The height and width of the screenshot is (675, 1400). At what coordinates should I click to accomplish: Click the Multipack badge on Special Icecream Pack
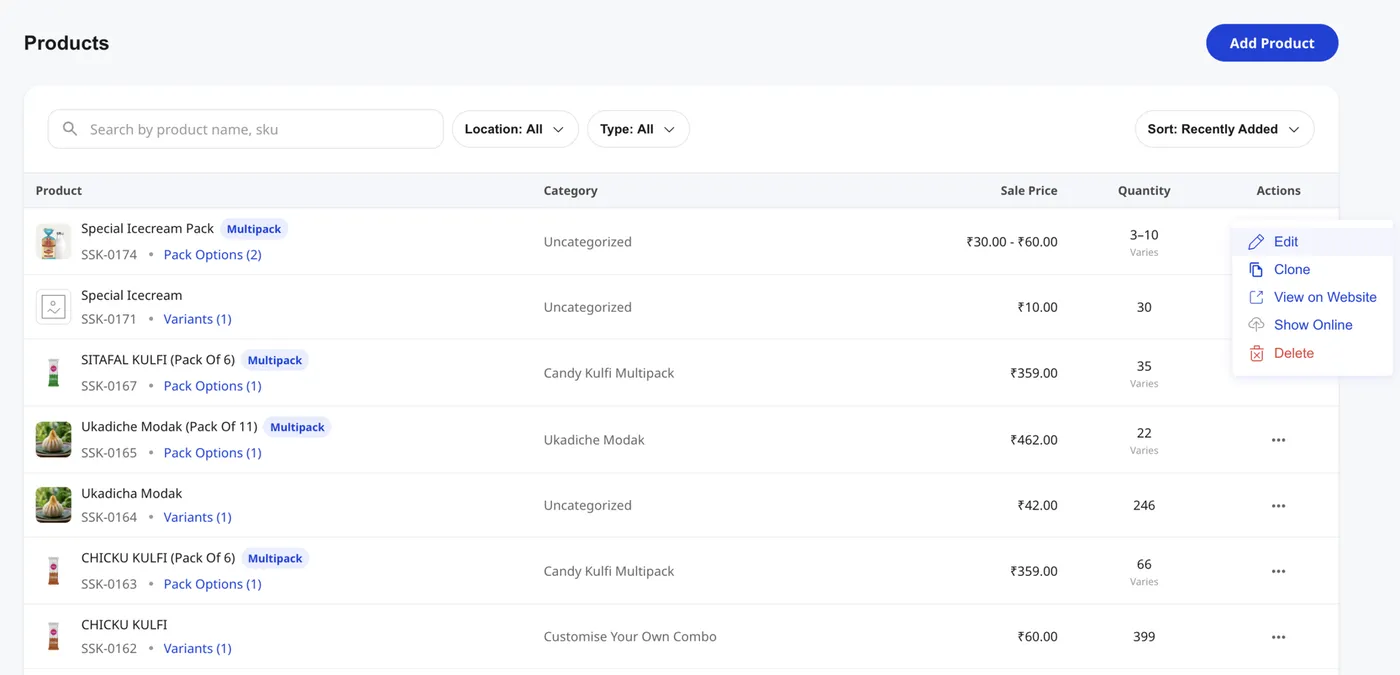click(x=254, y=229)
